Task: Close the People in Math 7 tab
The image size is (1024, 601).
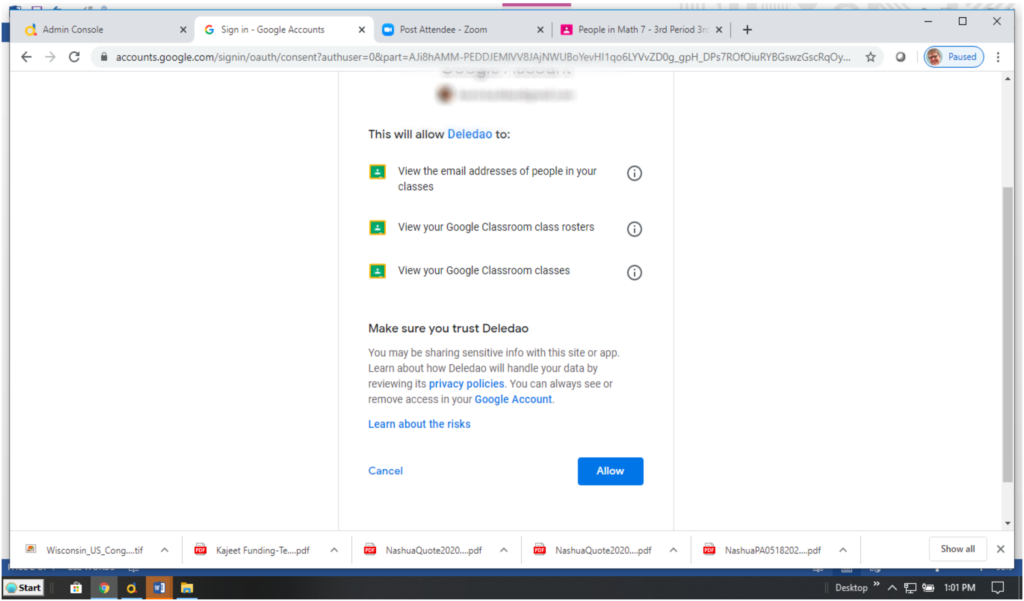Action: (719, 30)
